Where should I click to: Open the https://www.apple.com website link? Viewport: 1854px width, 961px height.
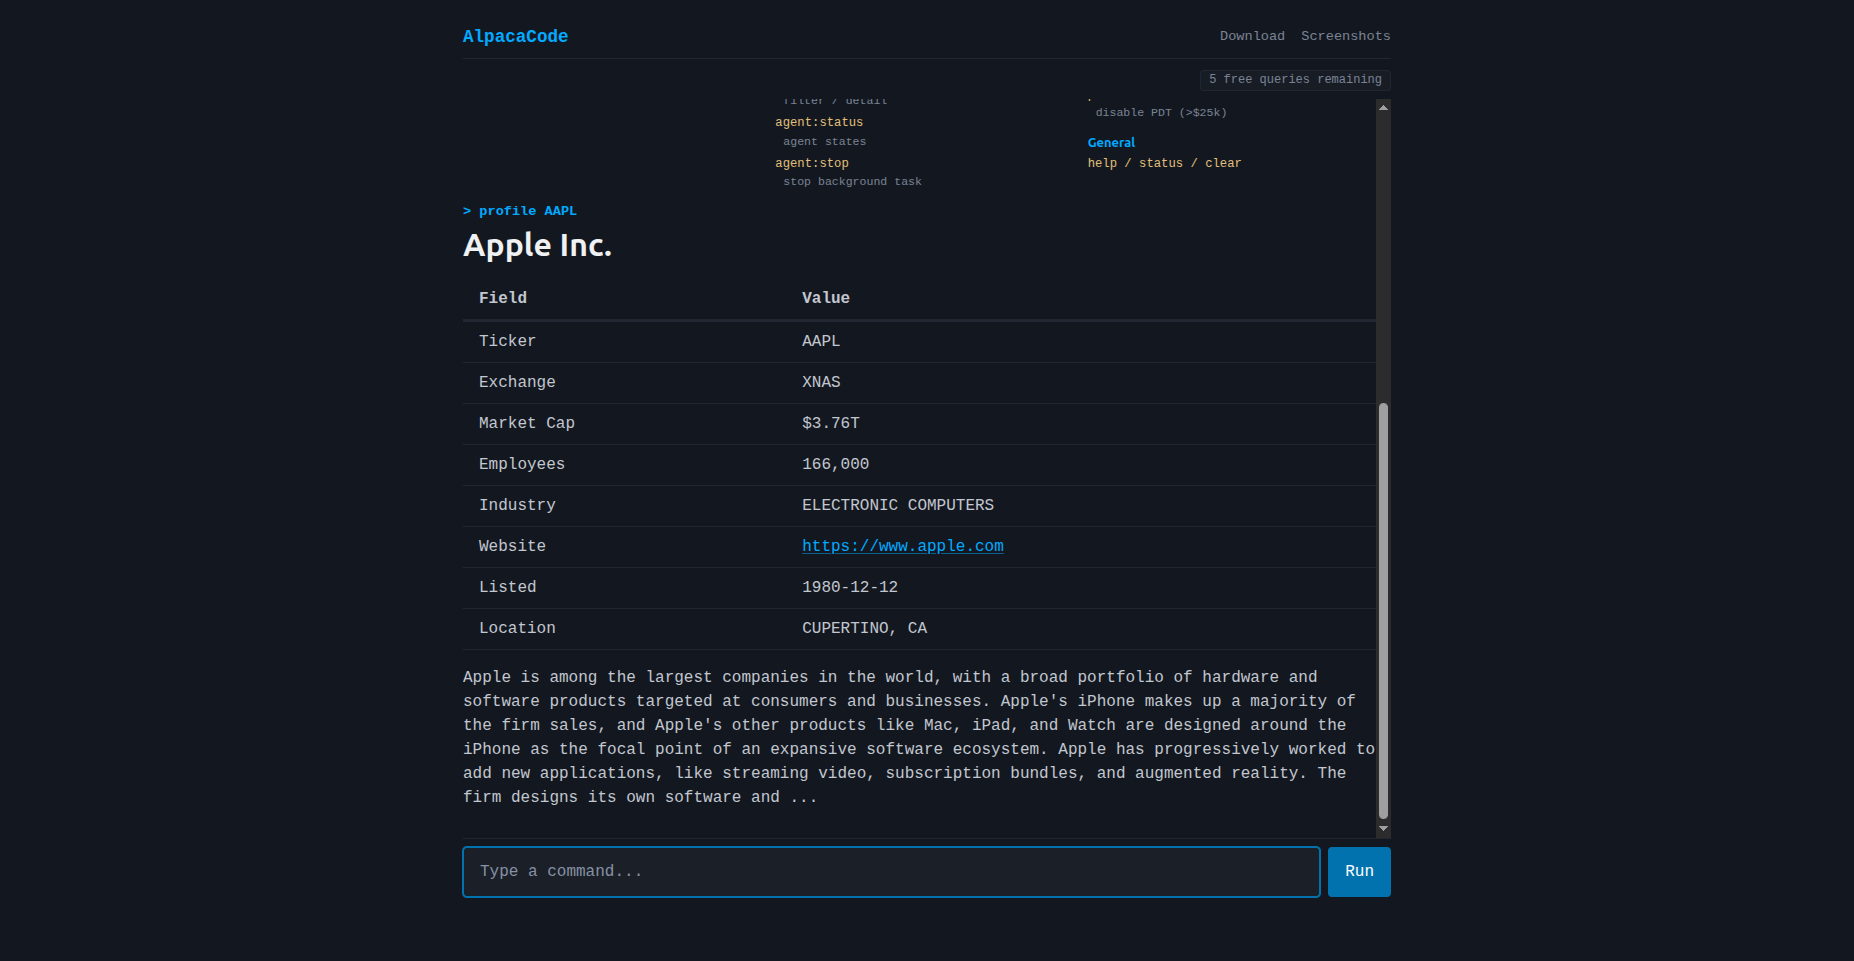pyautogui.click(x=902, y=546)
